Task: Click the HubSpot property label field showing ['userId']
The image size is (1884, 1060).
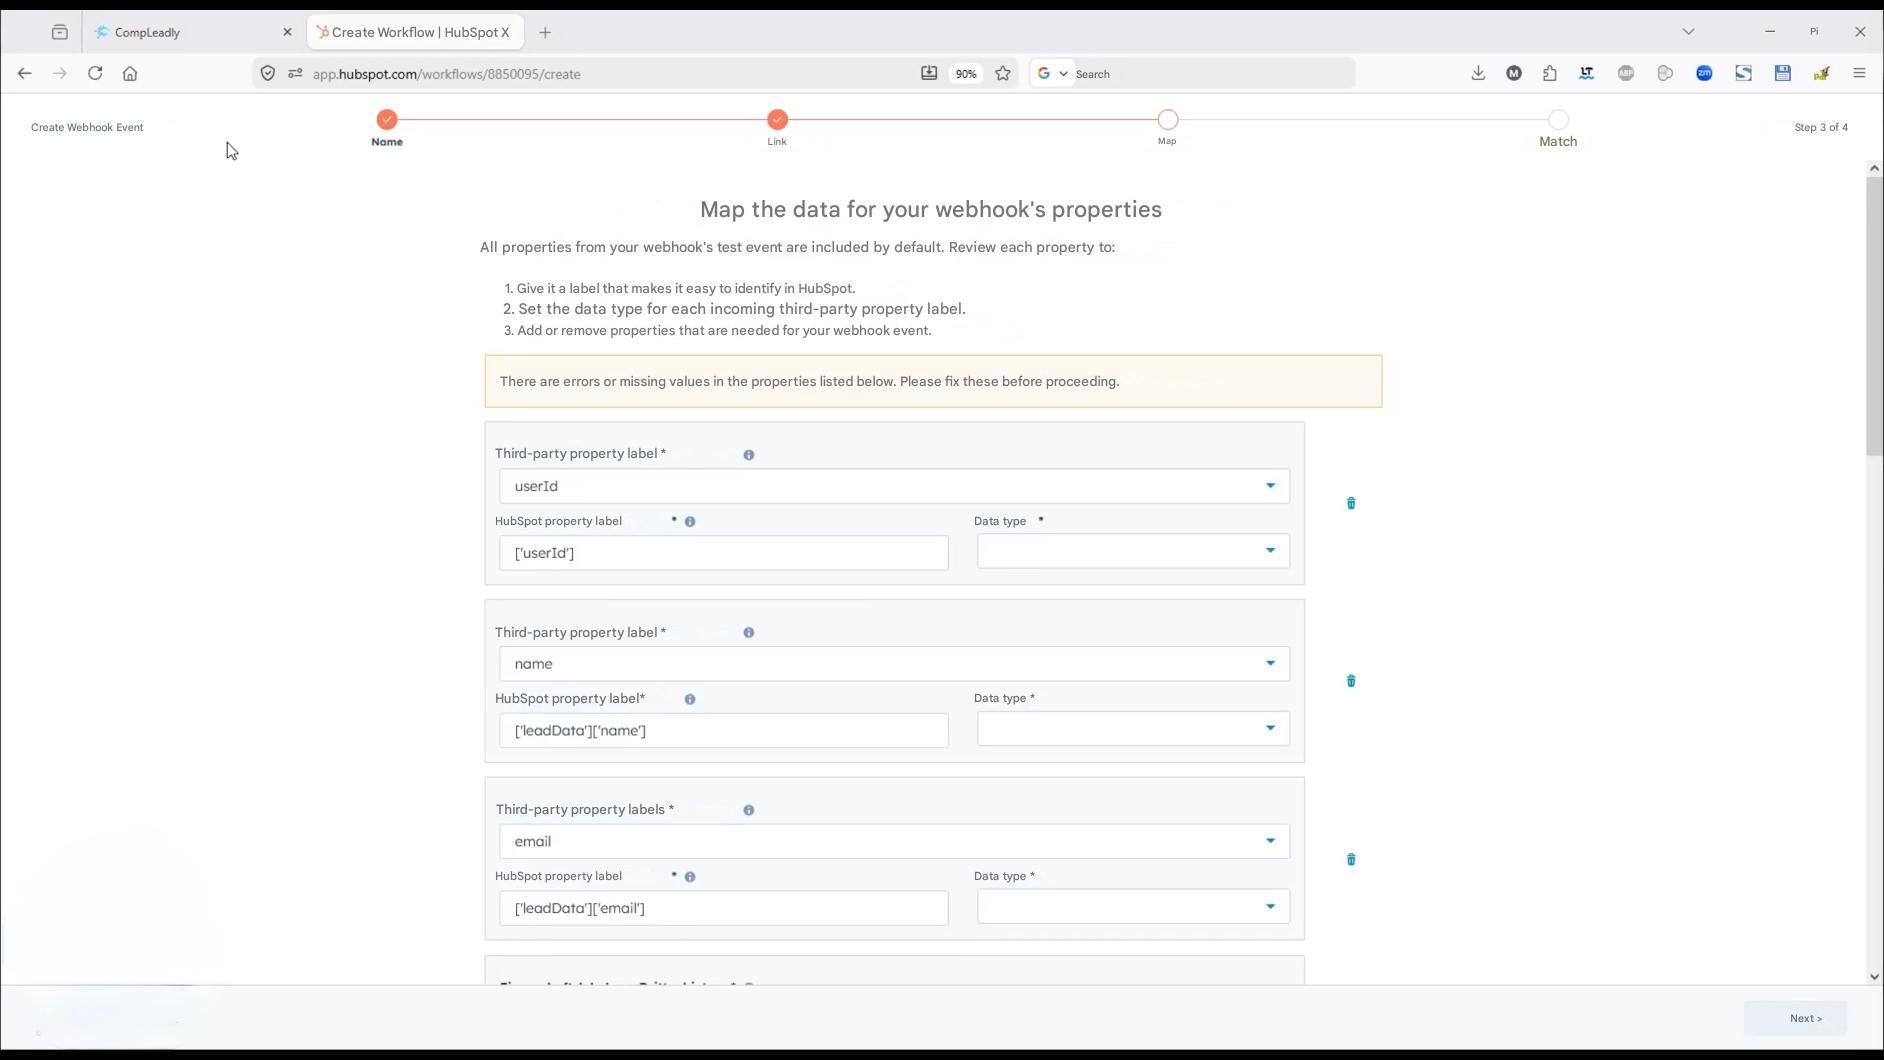Action: 723,552
